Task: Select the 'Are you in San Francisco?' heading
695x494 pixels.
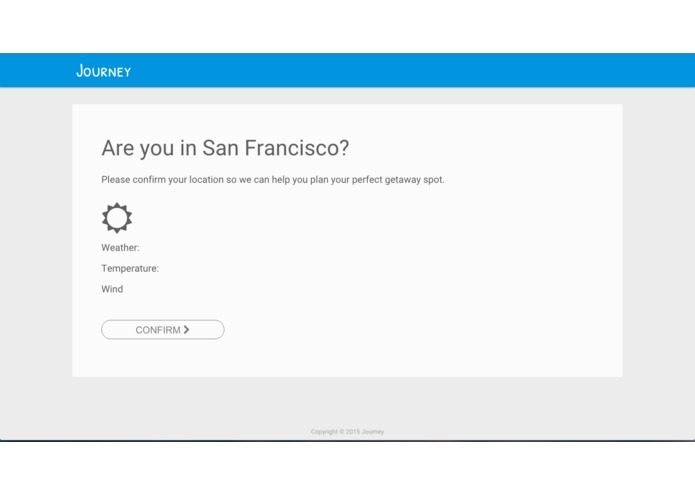Action: tap(225, 148)
